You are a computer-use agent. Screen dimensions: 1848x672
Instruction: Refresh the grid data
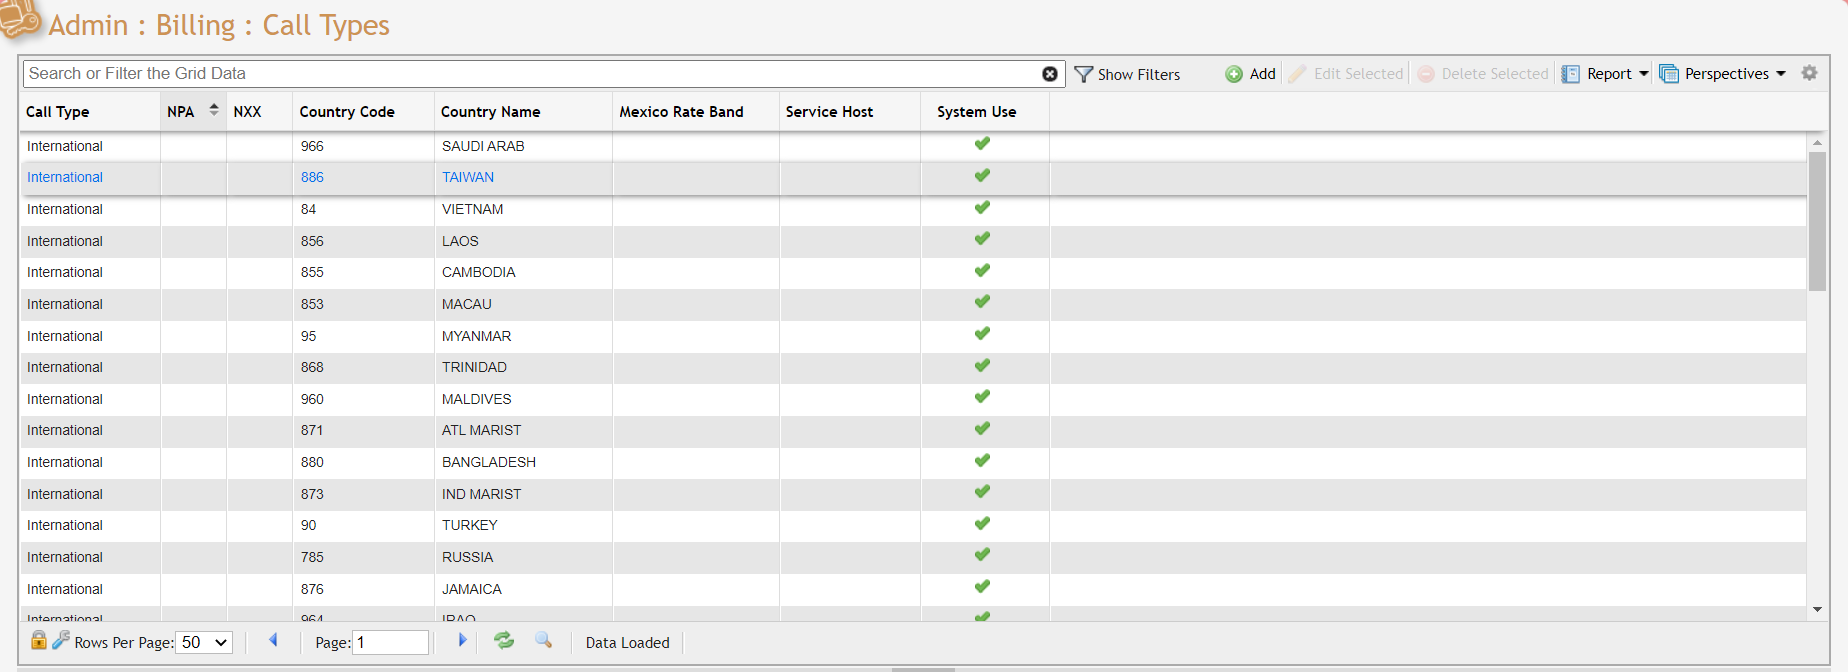504,641
